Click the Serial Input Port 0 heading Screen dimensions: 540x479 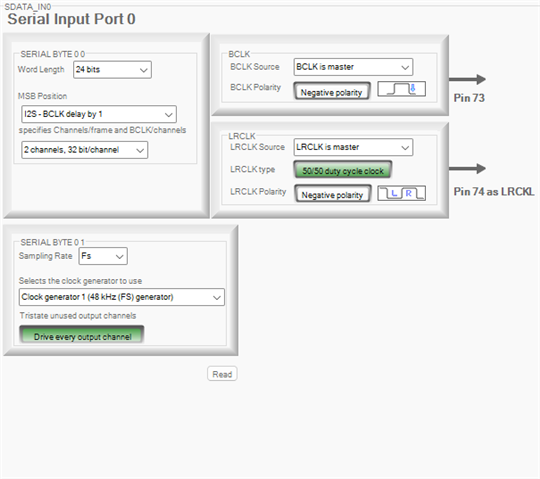71,19
